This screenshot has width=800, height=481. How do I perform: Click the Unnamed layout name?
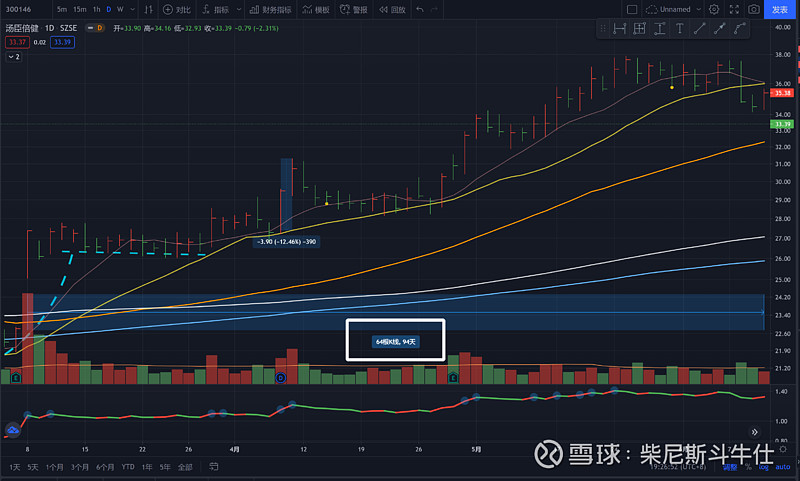675,10
